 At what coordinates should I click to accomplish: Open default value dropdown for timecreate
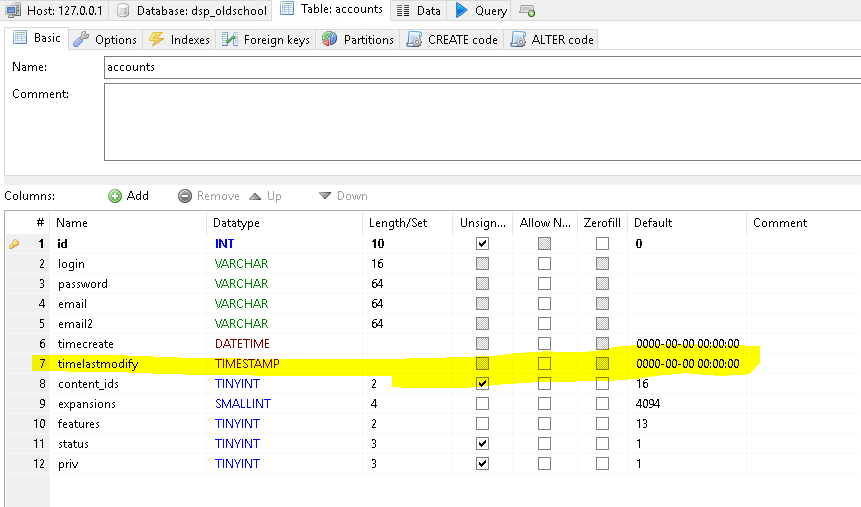(x=688, y=344)
